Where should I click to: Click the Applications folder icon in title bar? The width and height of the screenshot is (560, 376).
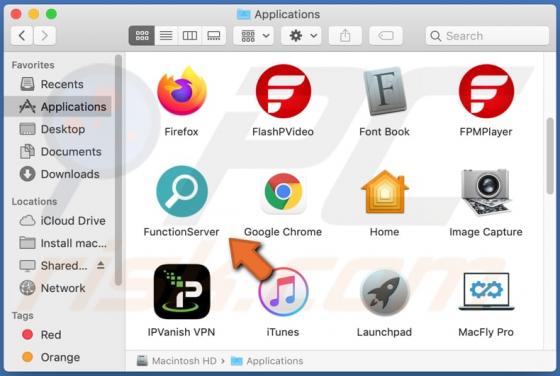tap(244, 14)
